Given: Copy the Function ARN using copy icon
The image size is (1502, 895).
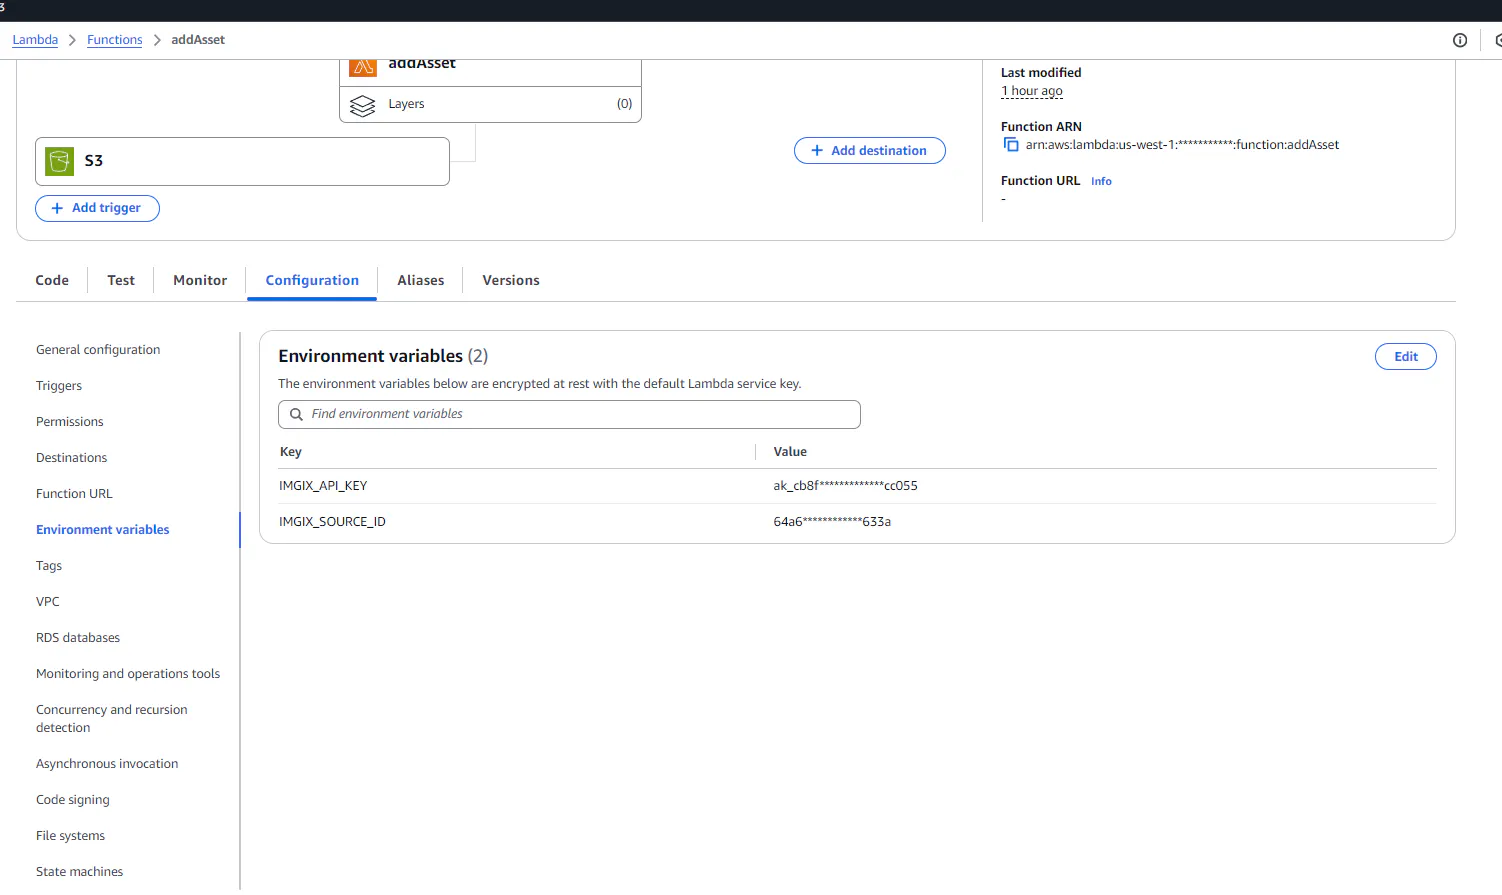Looking at the screenshot, I should pyautogui.click(x=1011, y=145).
